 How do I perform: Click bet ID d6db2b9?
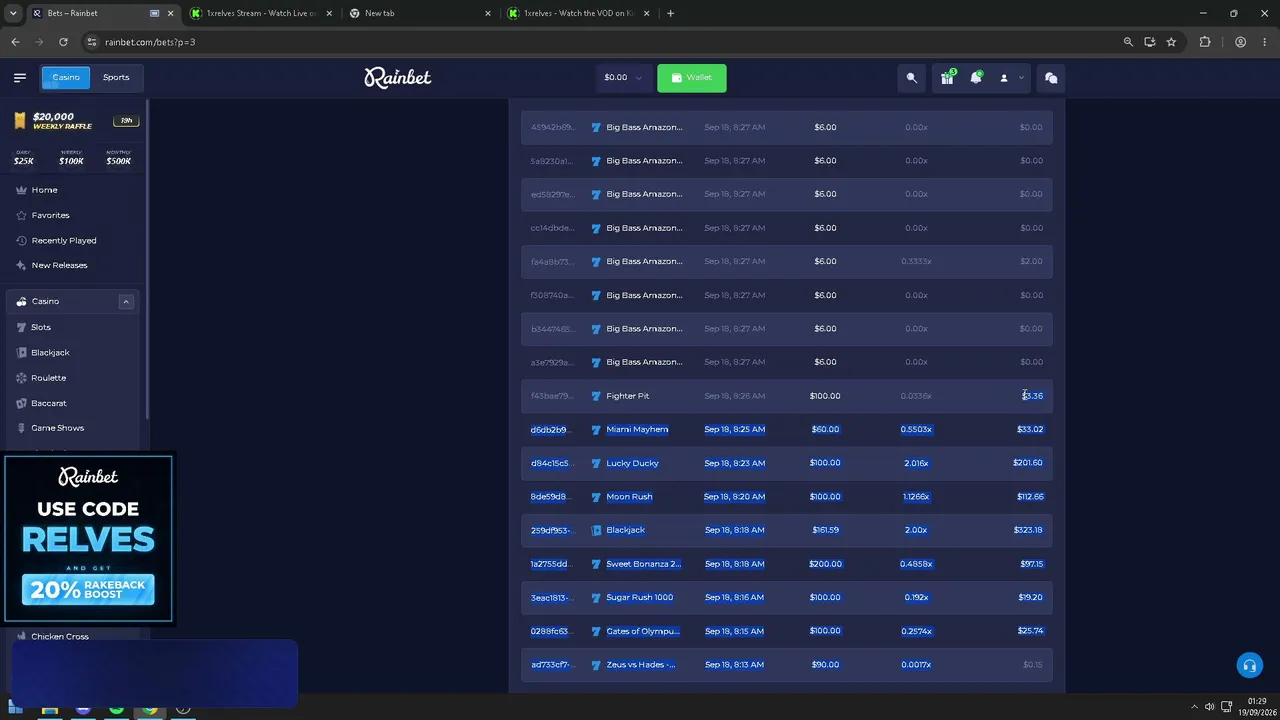pos(548,430)
